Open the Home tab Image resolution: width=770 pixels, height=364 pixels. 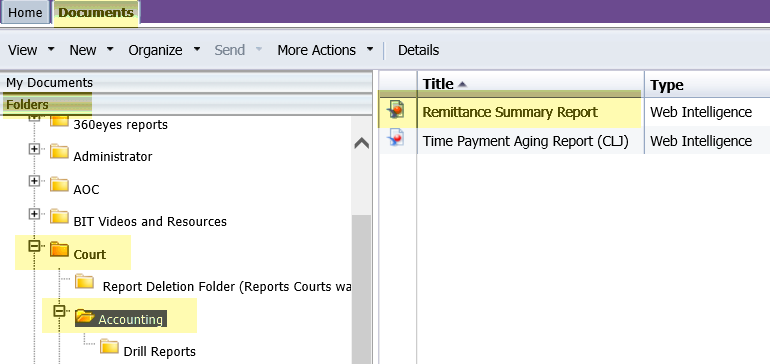tap(25, 13)
